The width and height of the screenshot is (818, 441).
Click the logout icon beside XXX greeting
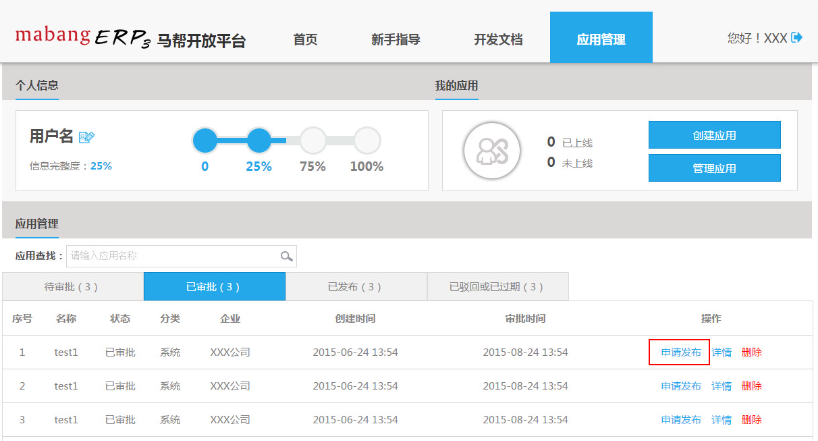797,38
